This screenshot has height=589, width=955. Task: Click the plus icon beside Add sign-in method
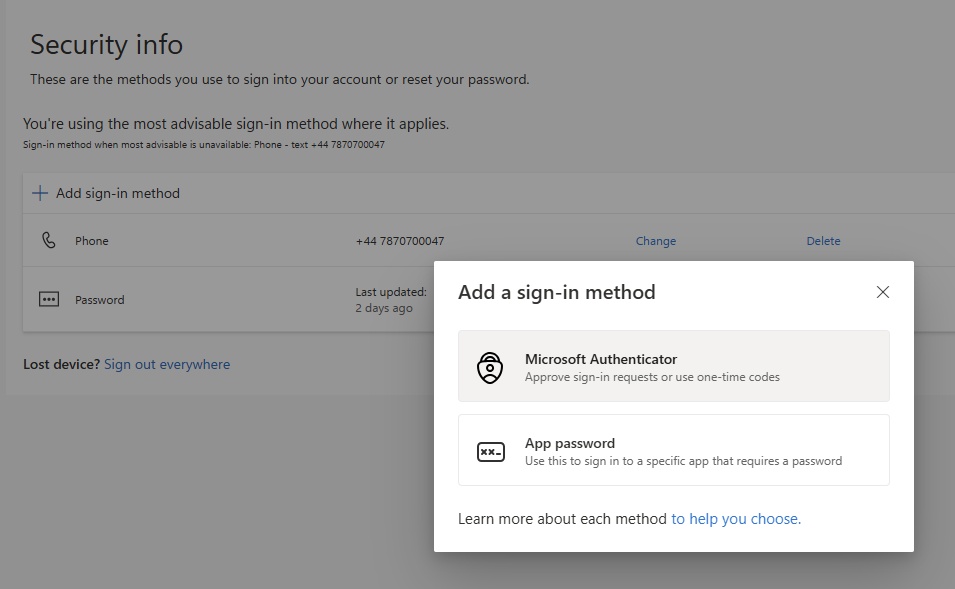(x=40, y=193)
